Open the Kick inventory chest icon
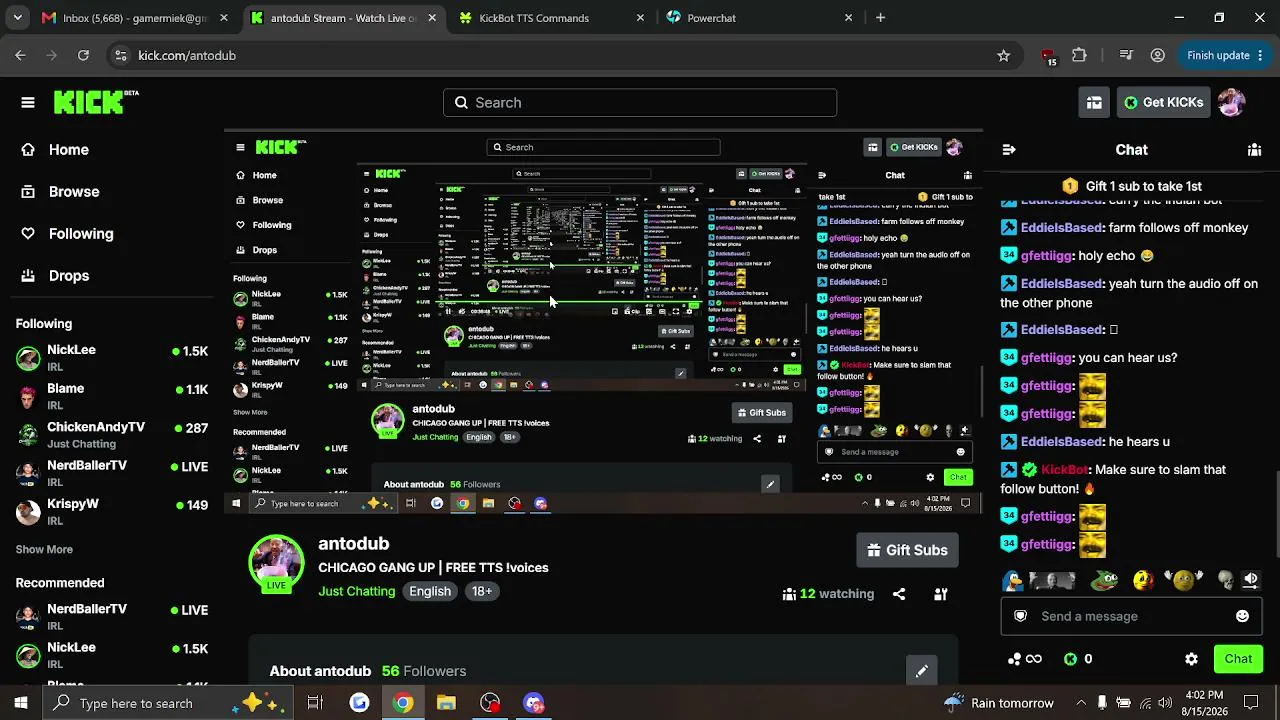 pos(1094,102)
